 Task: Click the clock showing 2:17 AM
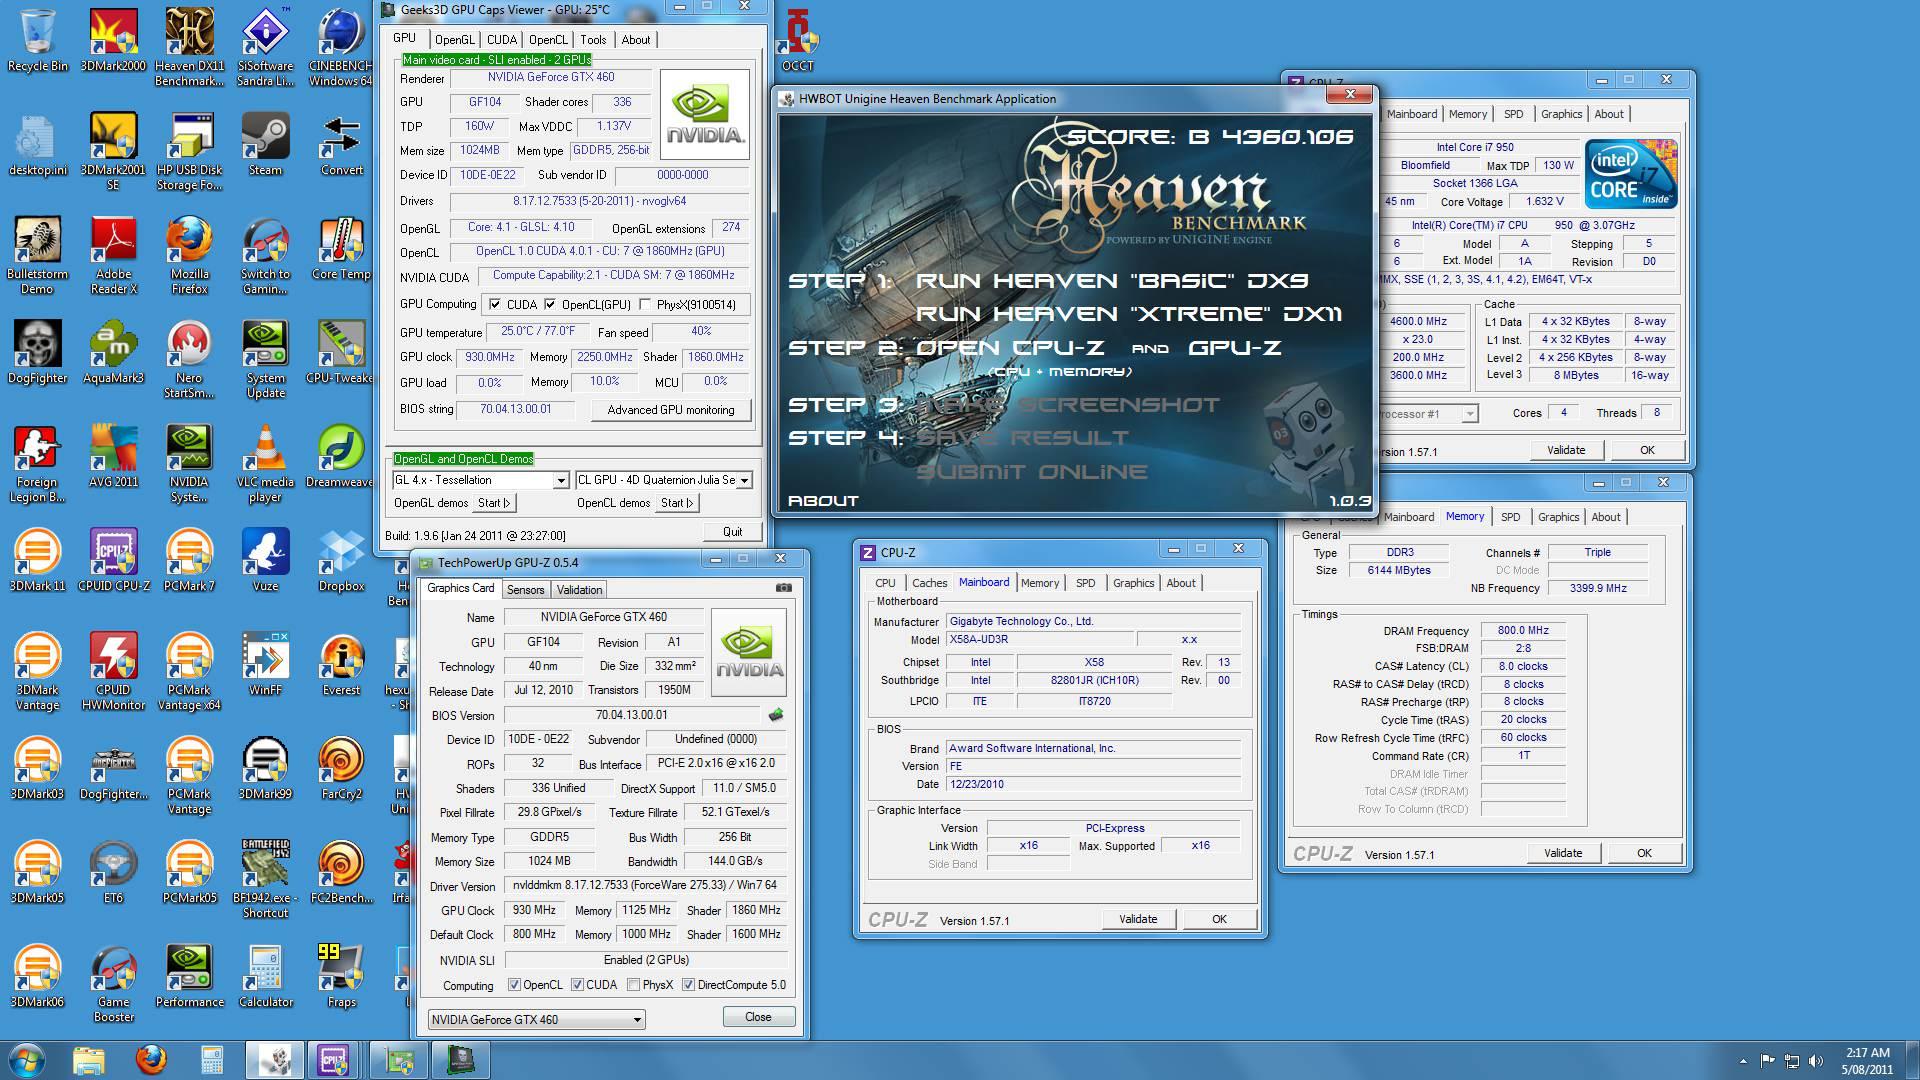coord(1867,1053)
